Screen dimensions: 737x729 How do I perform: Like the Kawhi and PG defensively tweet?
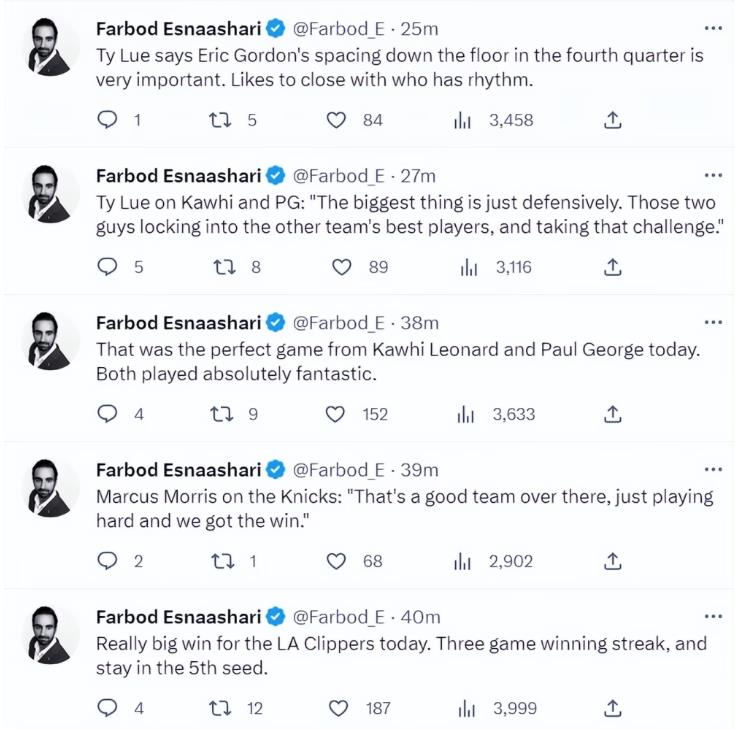pos(342,267)
